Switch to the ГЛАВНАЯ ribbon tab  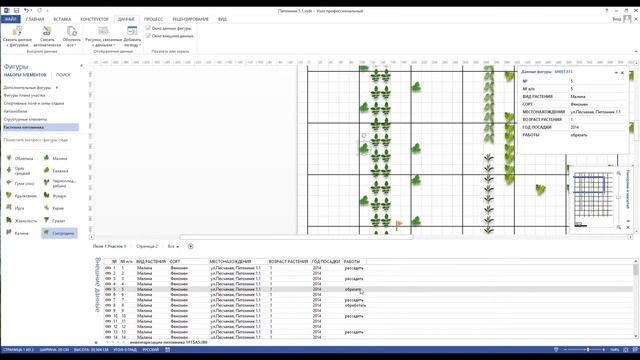pyautogui.click(x=35, y=19)
